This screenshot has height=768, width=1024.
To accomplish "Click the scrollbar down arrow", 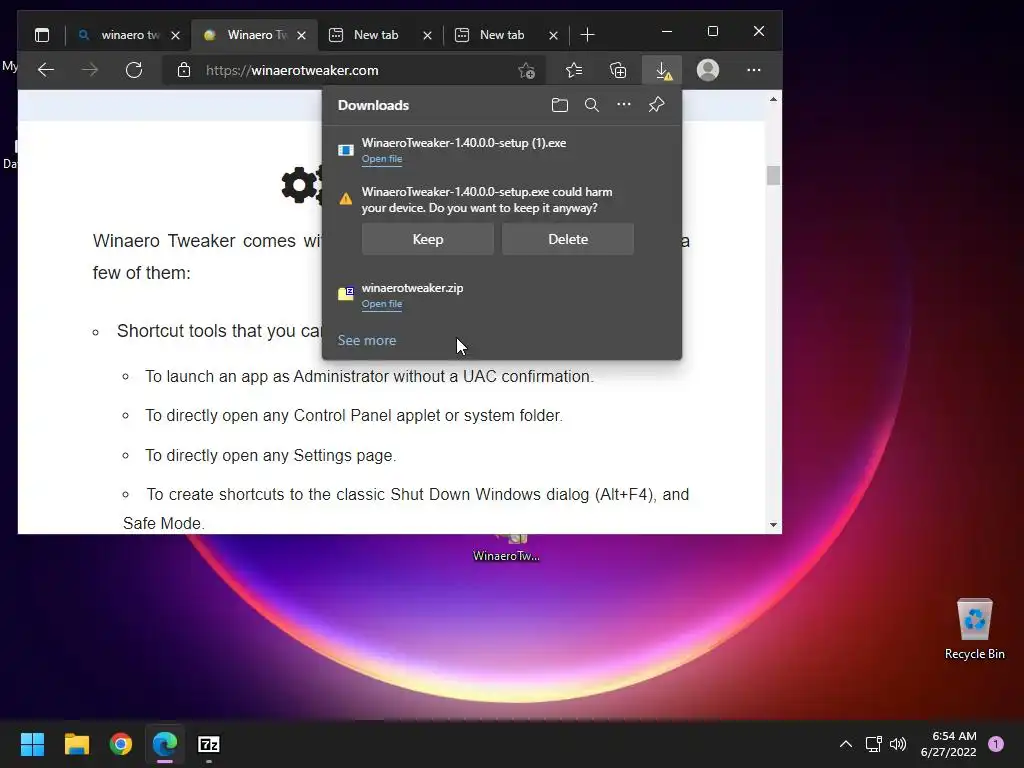I will point(773,525).
